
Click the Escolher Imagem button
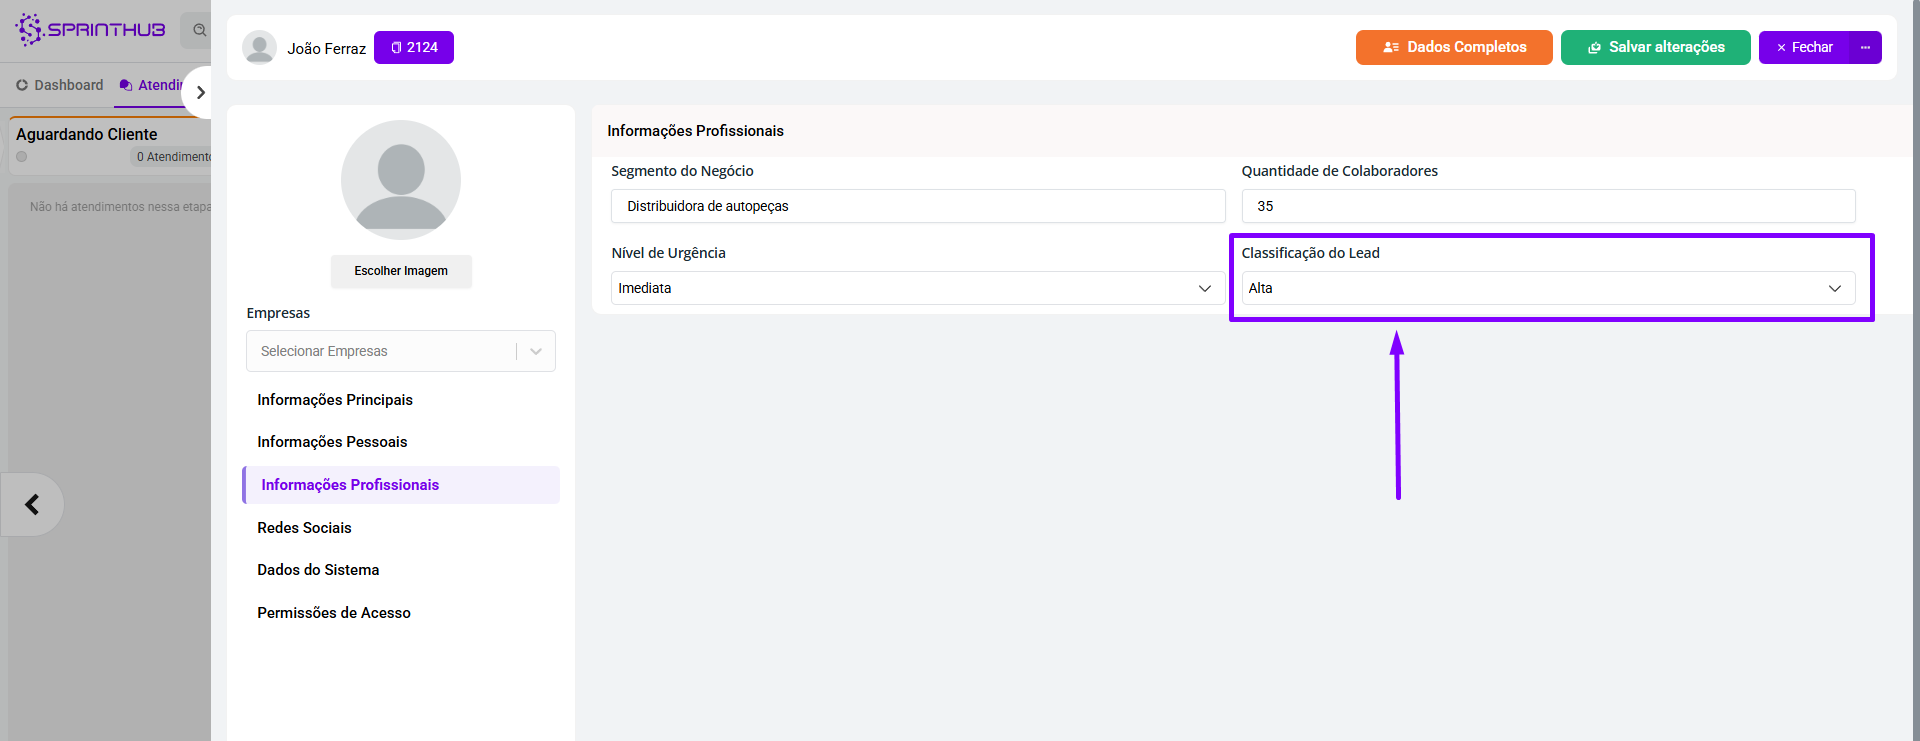click(x=401, y=271)
